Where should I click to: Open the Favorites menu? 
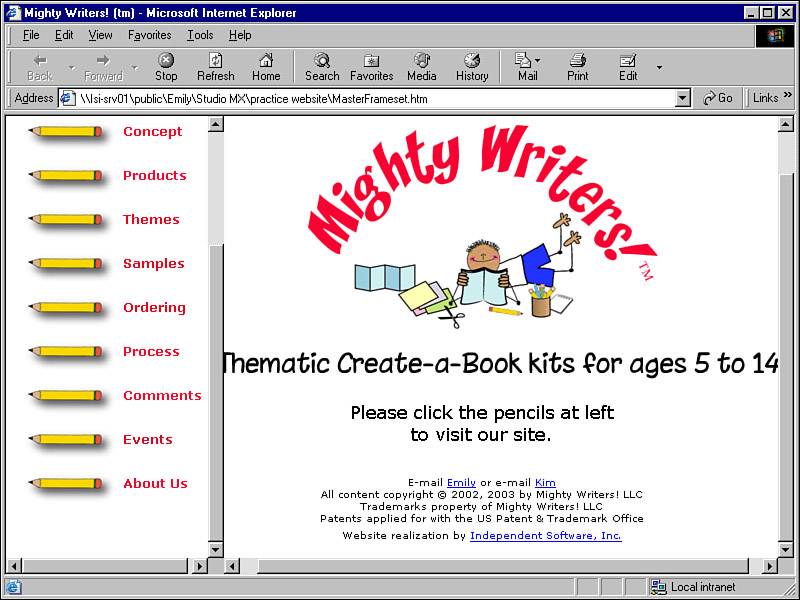[149, 35]
